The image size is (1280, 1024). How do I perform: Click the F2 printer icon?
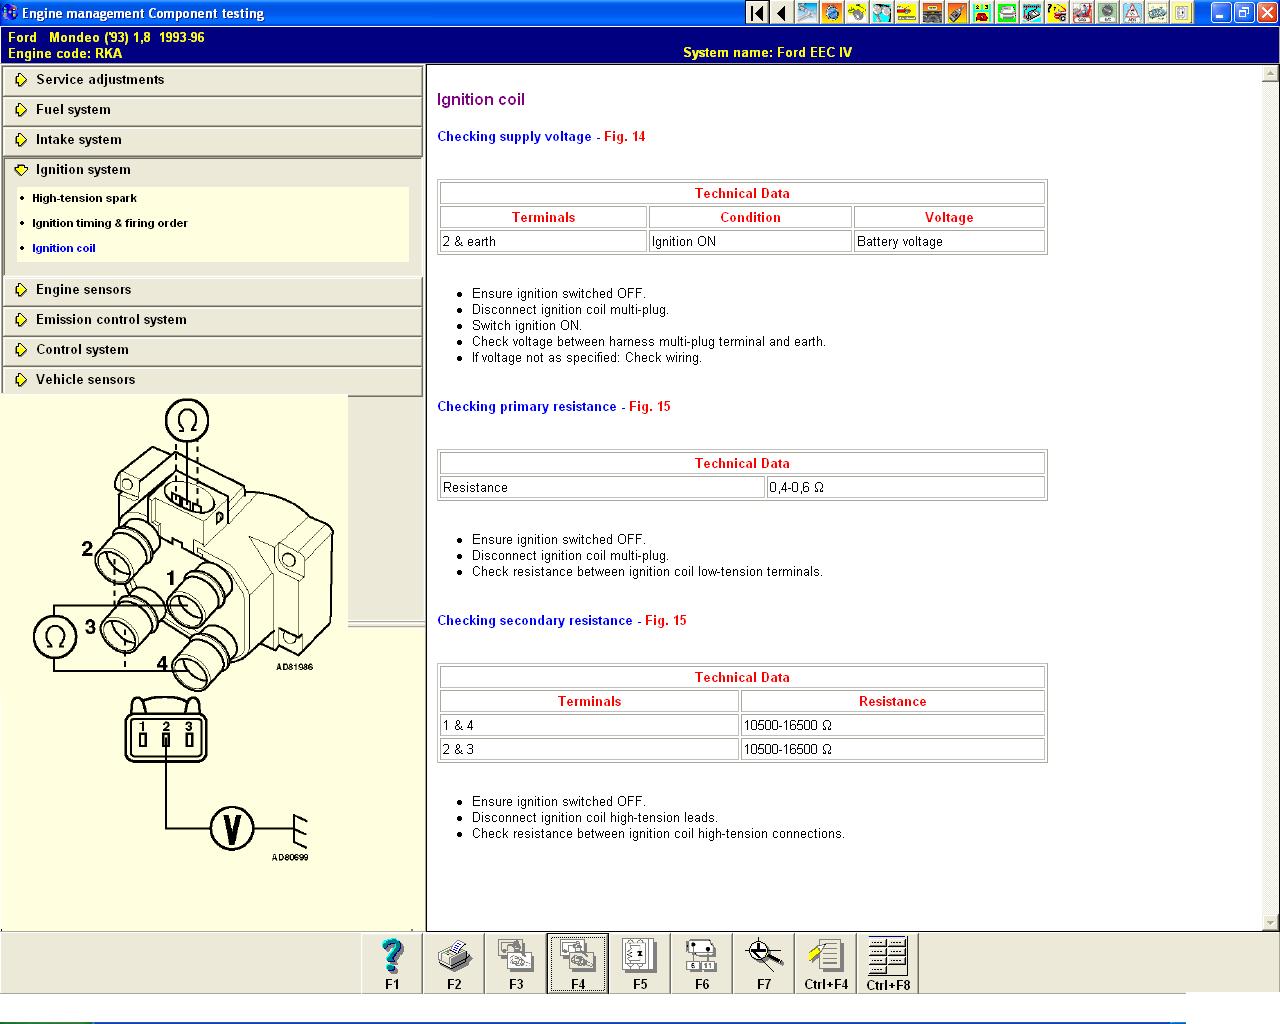click(x=454, y=963)
